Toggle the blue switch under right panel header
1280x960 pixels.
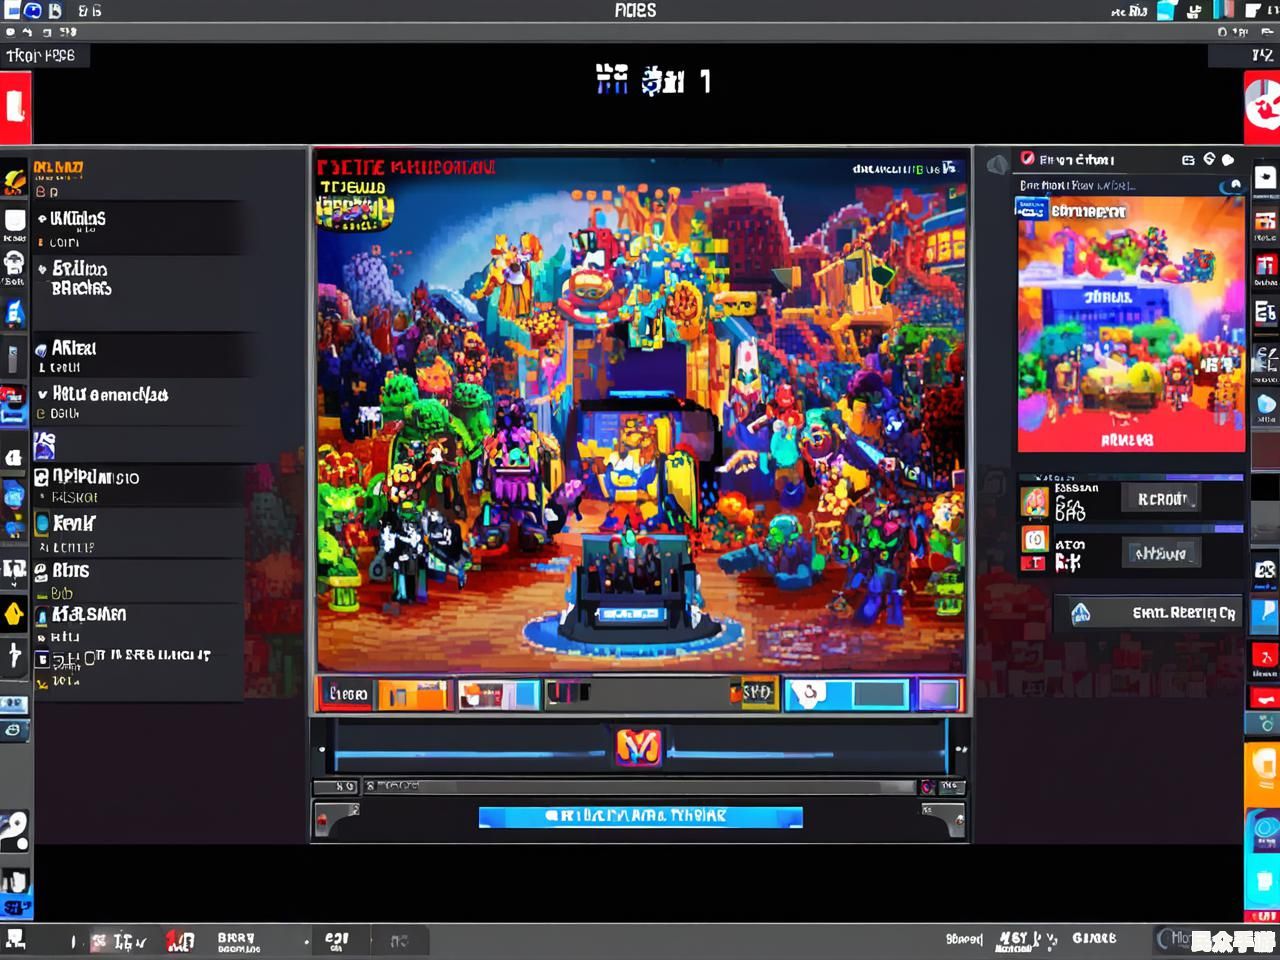[1230, 186]
